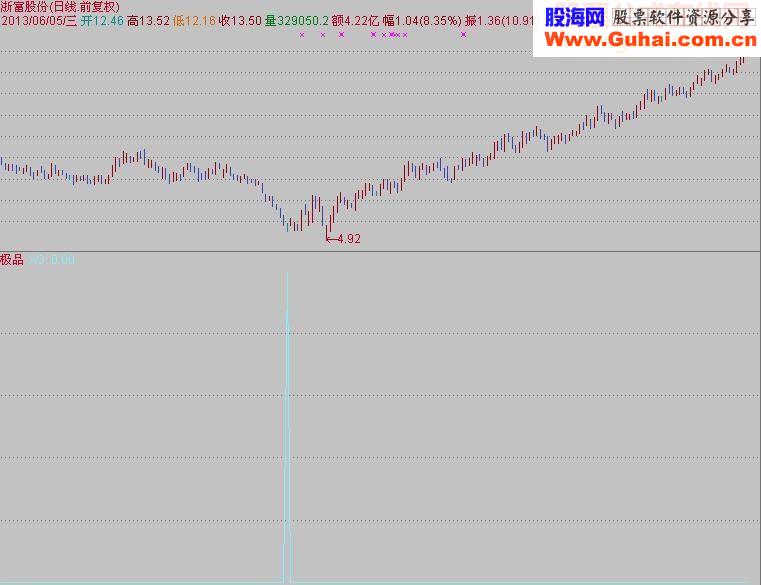Click the close price 收13.50

[x=240, y=21]
